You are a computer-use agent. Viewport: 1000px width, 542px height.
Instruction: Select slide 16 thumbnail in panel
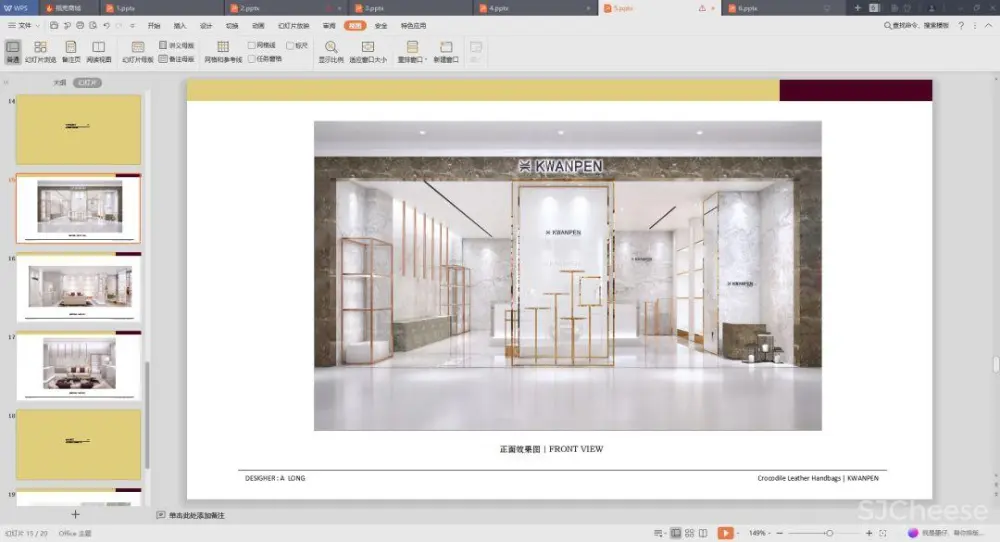click(x=78, y=288)
